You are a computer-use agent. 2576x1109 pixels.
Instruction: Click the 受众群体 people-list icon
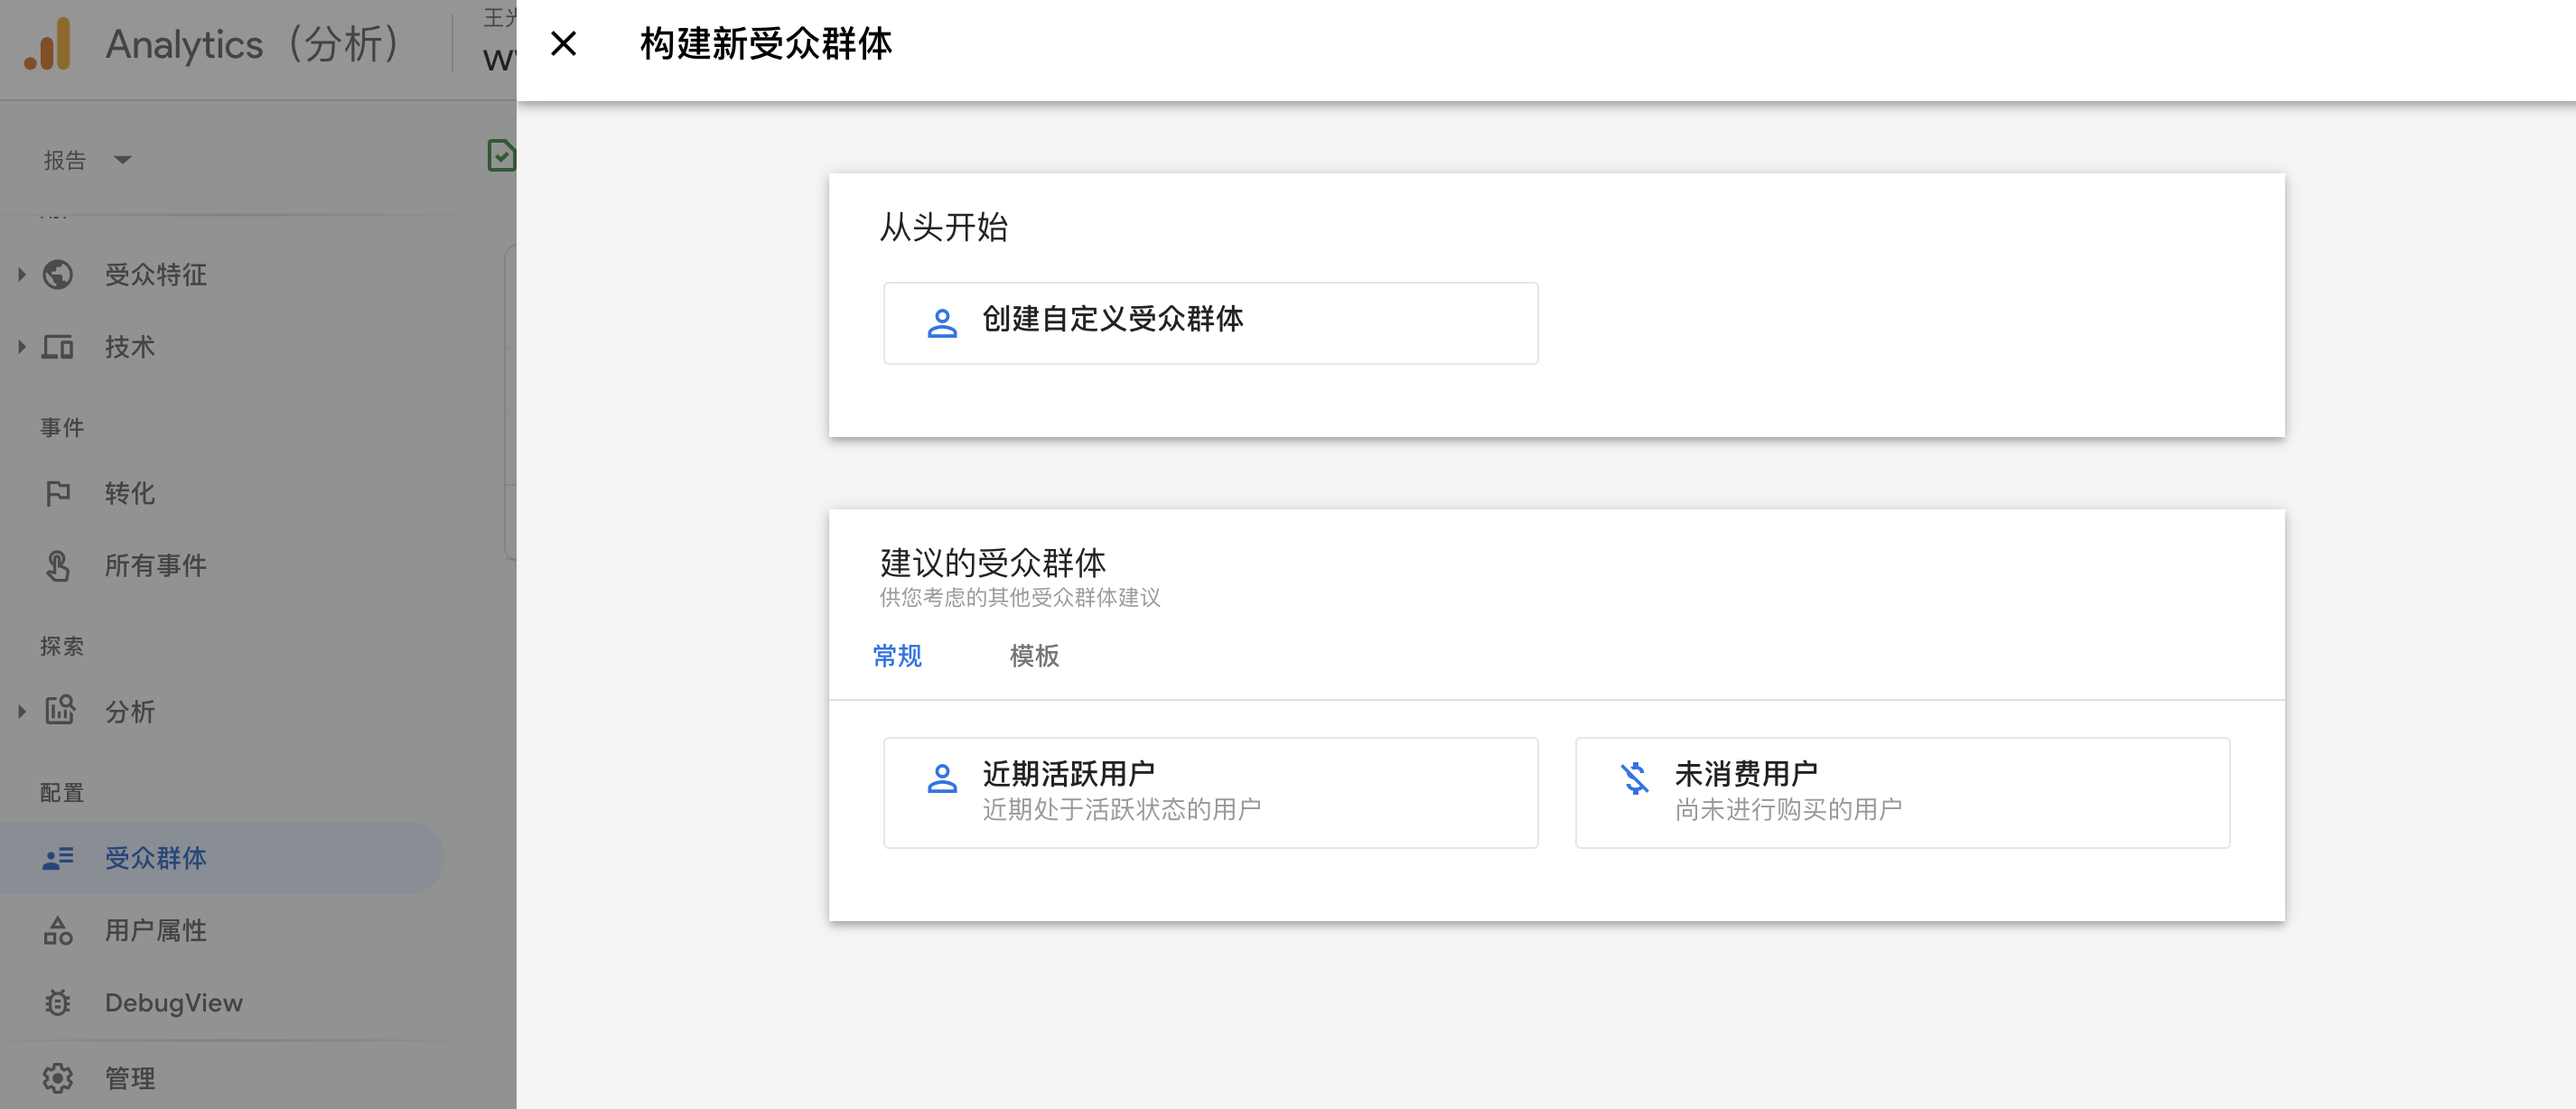tap(58, 858)
